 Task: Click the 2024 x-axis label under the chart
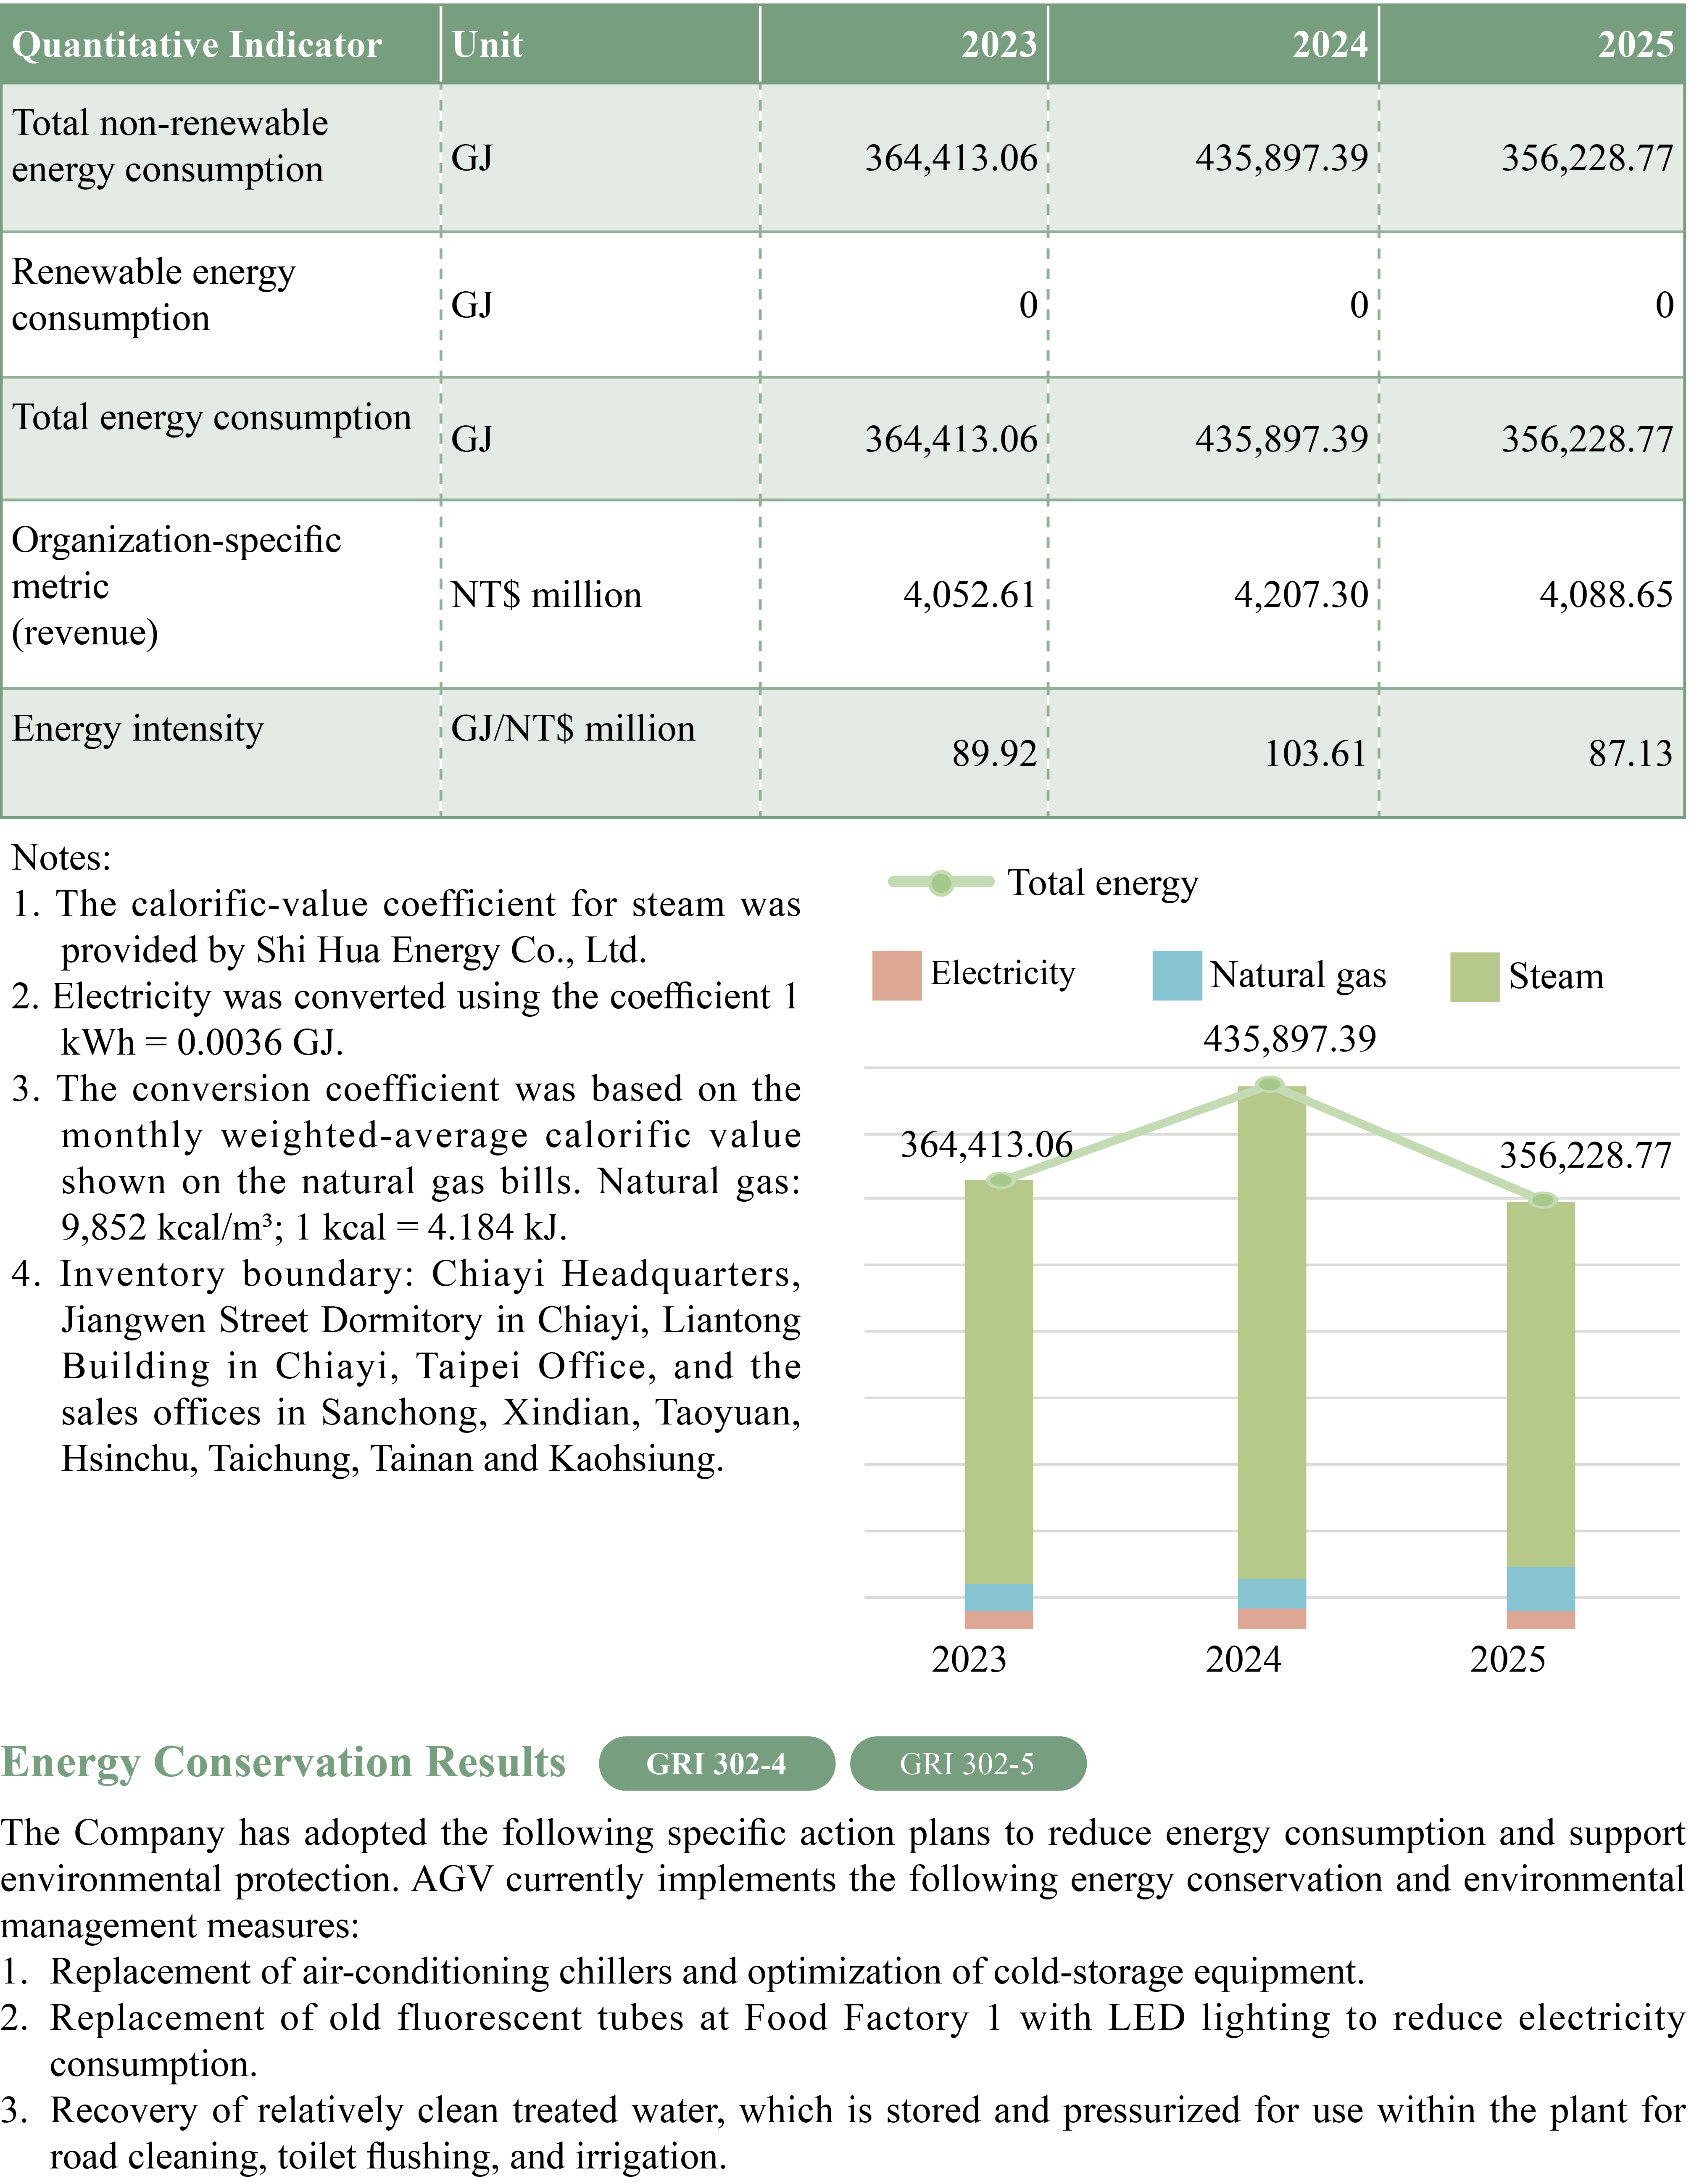(1243, 1660)
